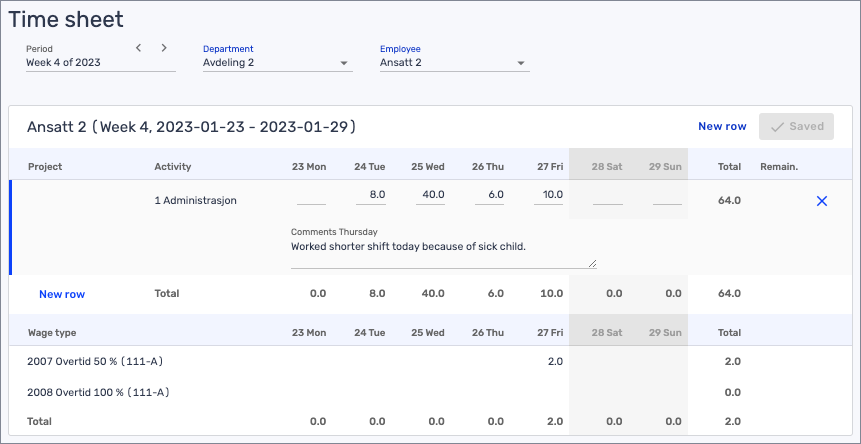Edit Tuesday hours field showing 8.0
This screenshot has height=444, width=861.
(370, 195)
